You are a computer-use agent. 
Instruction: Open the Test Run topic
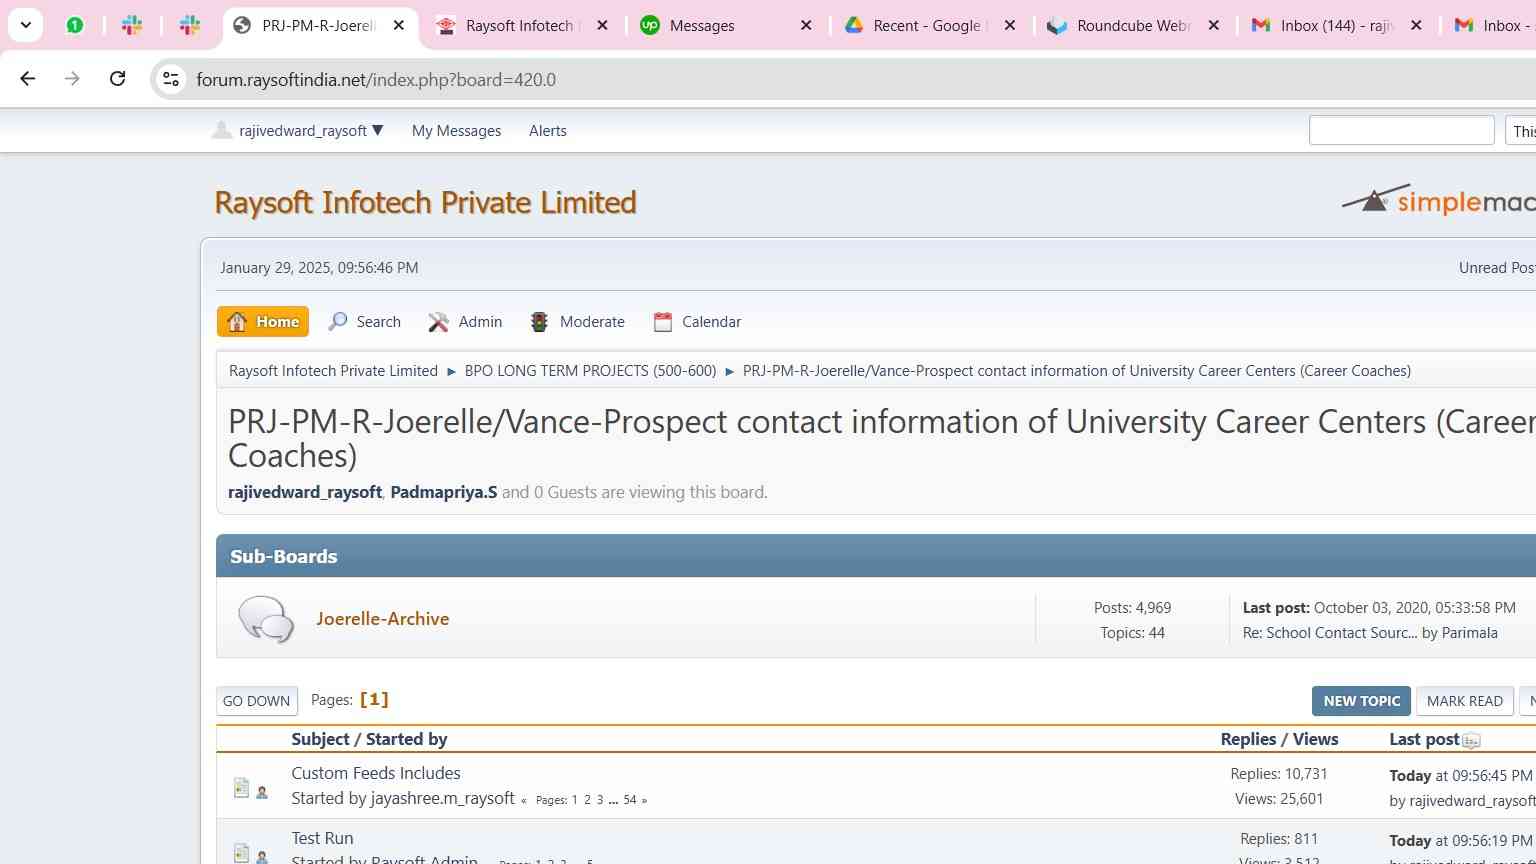coord(322,838)
